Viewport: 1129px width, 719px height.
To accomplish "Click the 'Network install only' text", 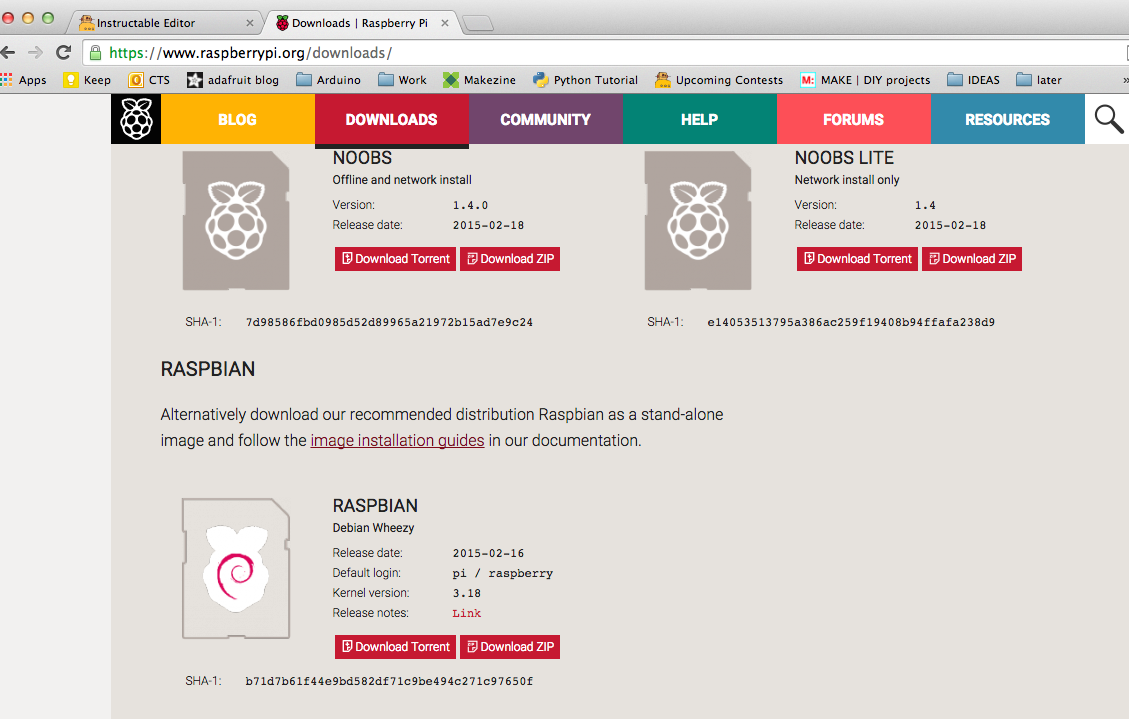I will [x=847, y=180].
